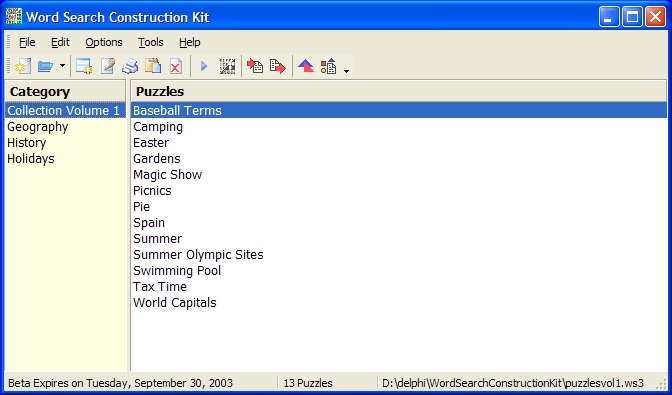Screen dimensions: 672x395
Task: Click the delete puzzle red X icon
Action: pos(175,66)
